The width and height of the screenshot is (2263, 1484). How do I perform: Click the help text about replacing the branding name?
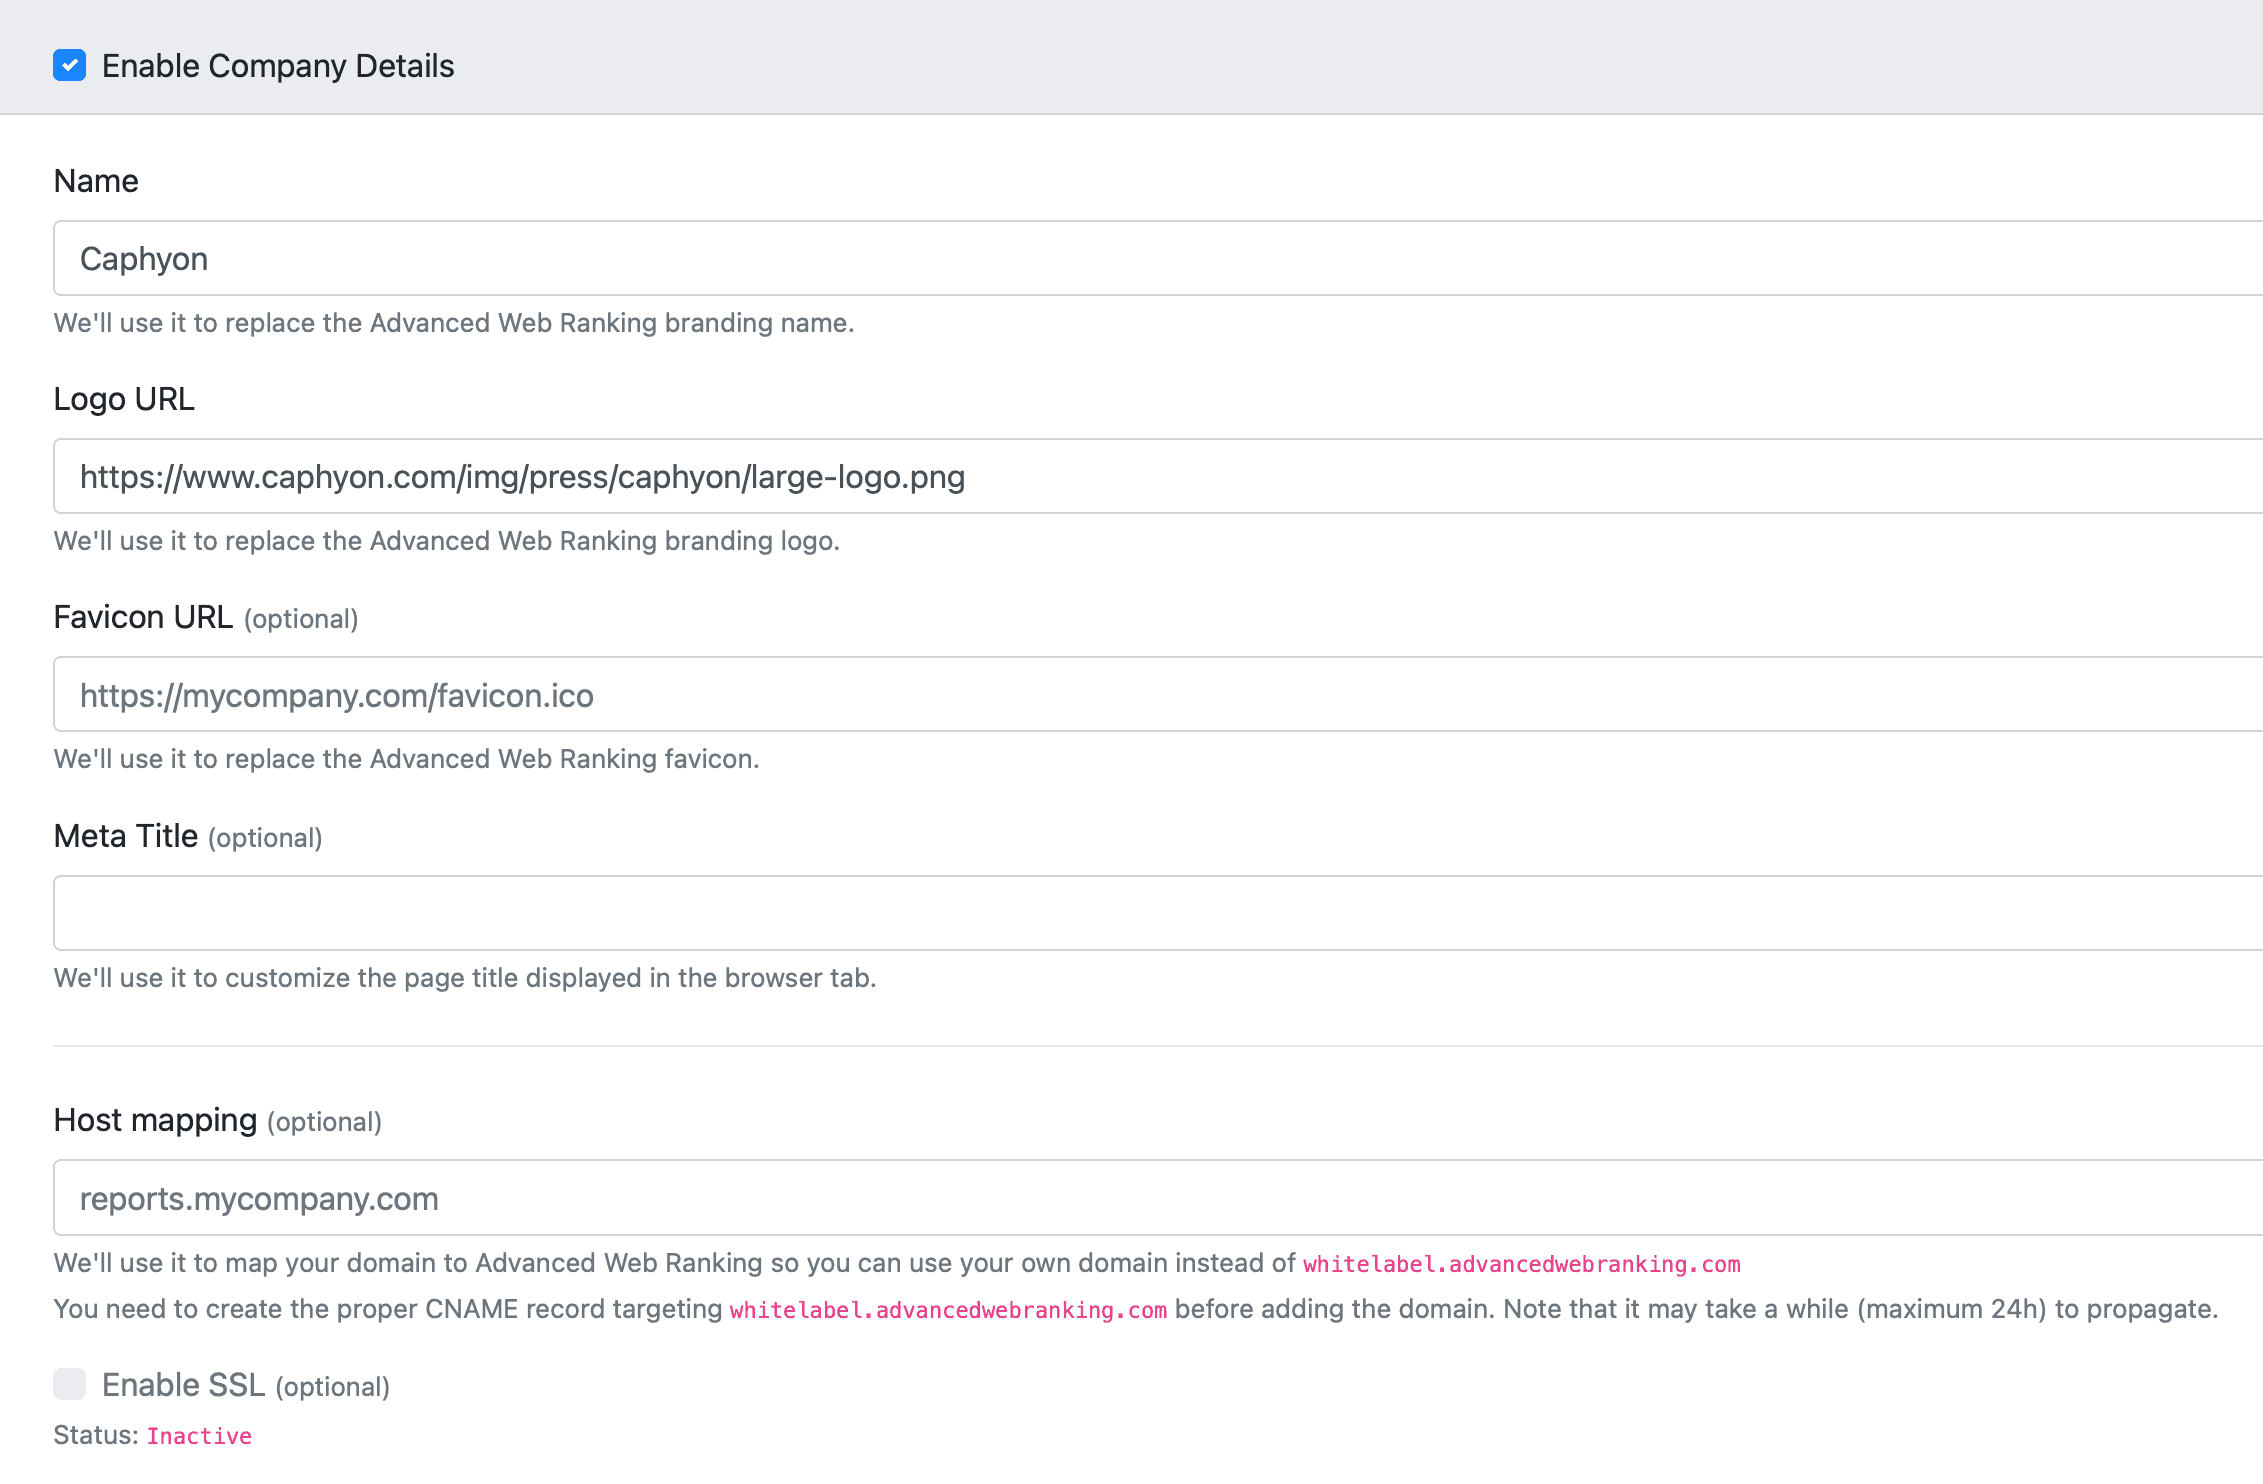[454, 323]
